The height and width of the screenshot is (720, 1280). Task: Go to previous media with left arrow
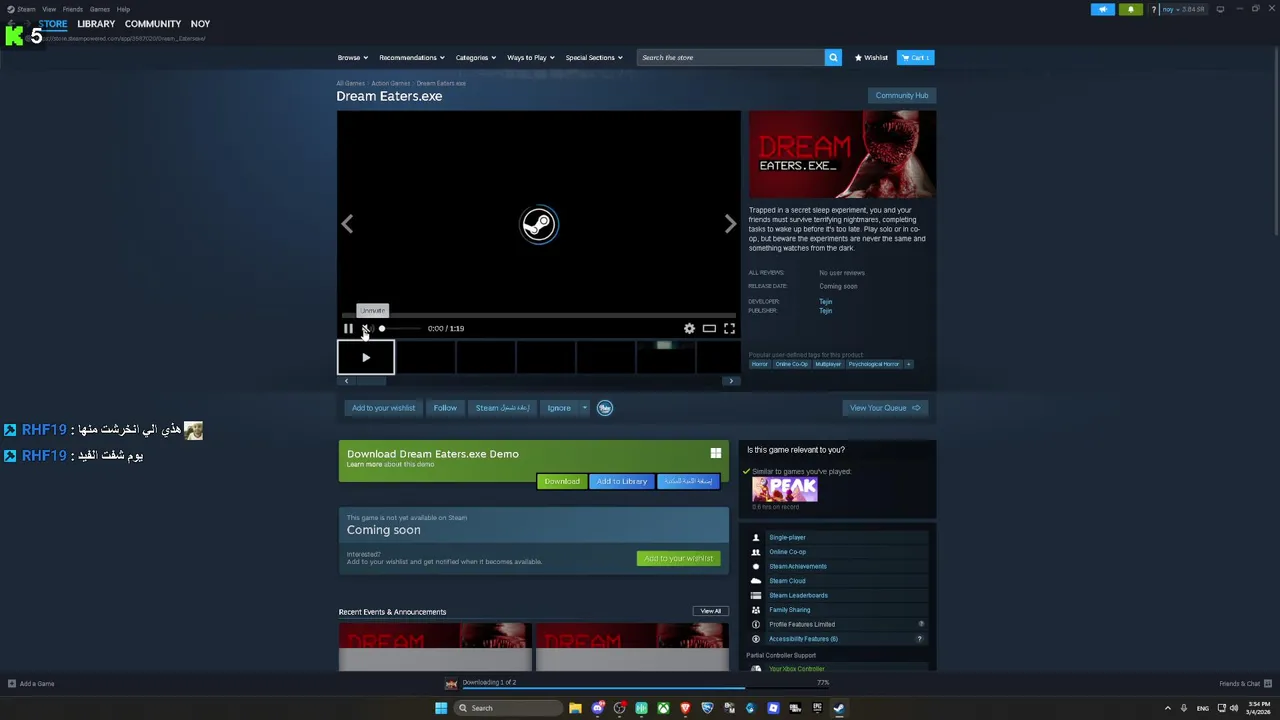(x=347, y=224)
